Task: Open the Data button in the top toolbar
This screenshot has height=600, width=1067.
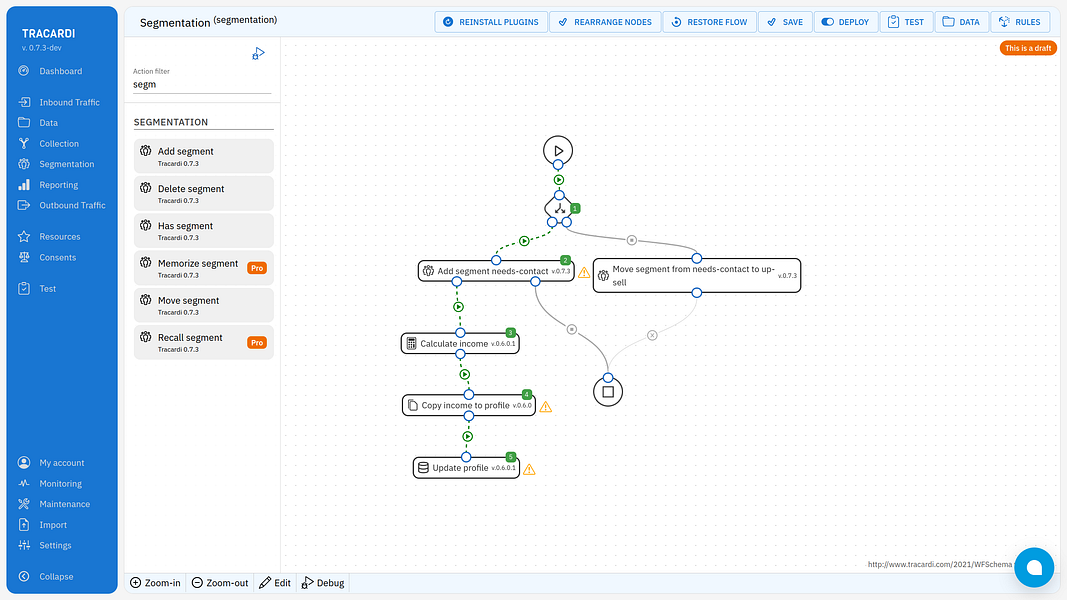Action: 962,22
